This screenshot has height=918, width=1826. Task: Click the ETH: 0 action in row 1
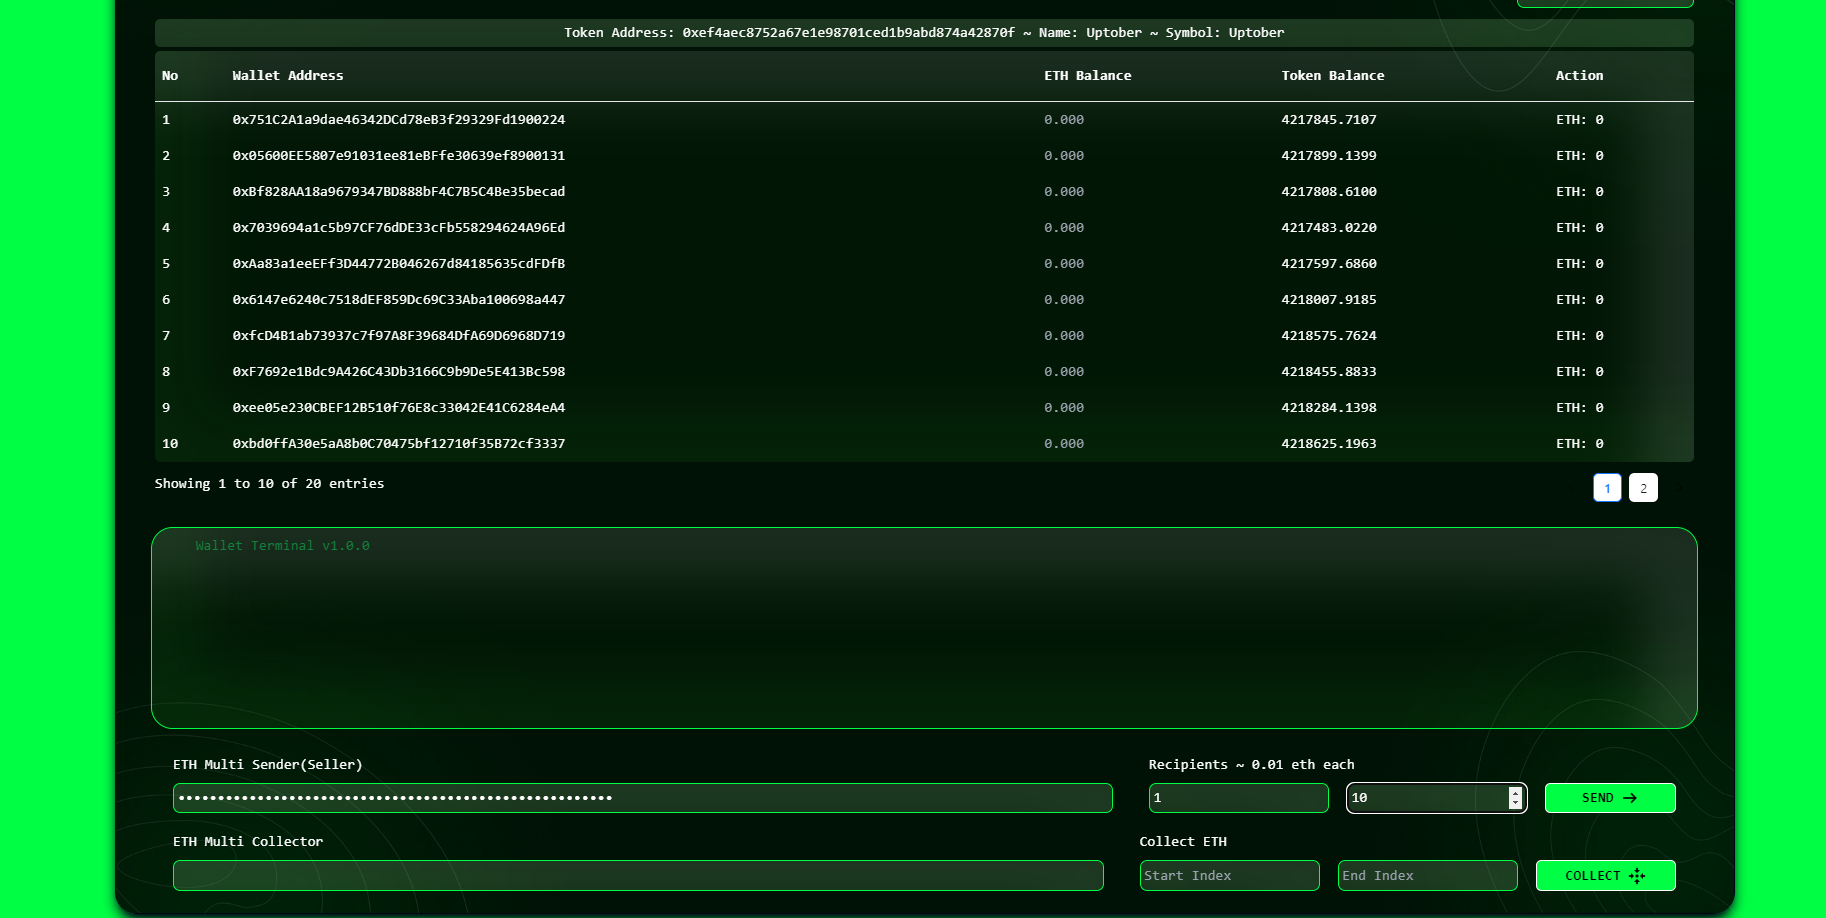[1579, 120]
